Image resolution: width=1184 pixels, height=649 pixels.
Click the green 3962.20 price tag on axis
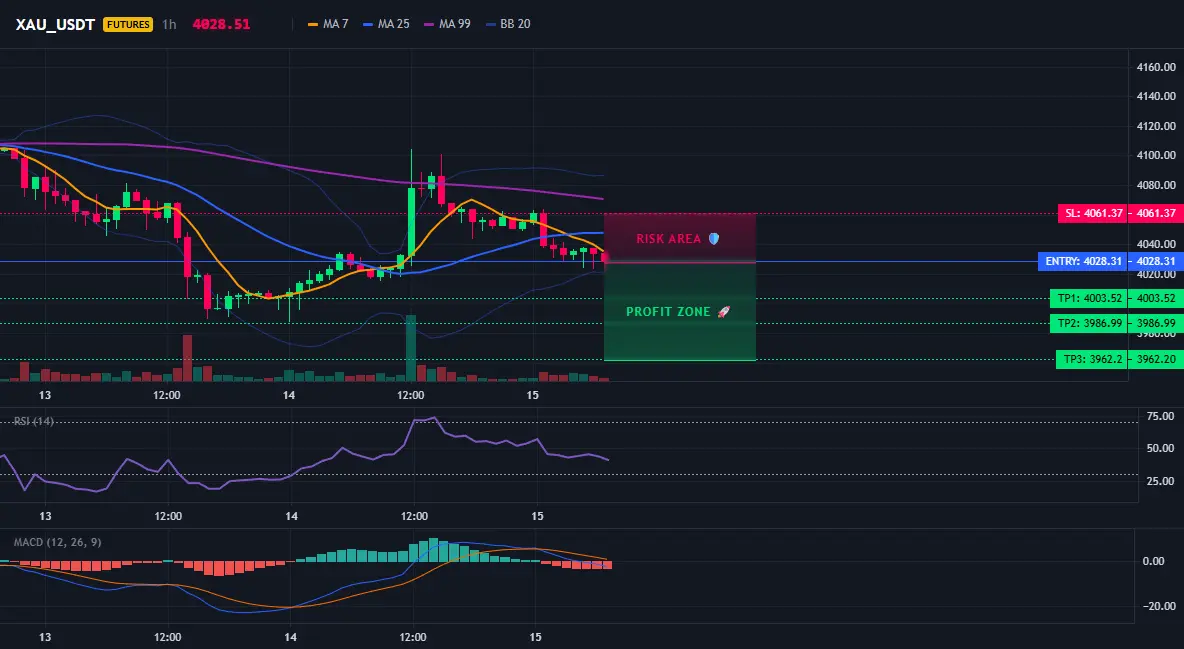coord(1156,360)
